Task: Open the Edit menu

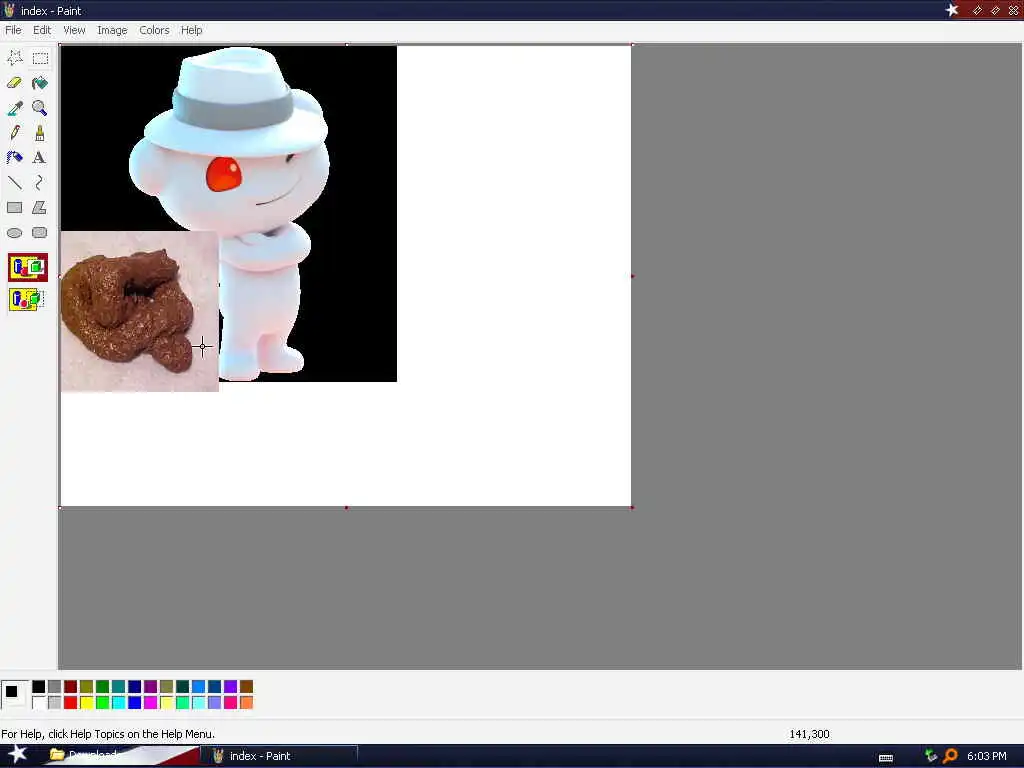Action: [x=42, y=30]
